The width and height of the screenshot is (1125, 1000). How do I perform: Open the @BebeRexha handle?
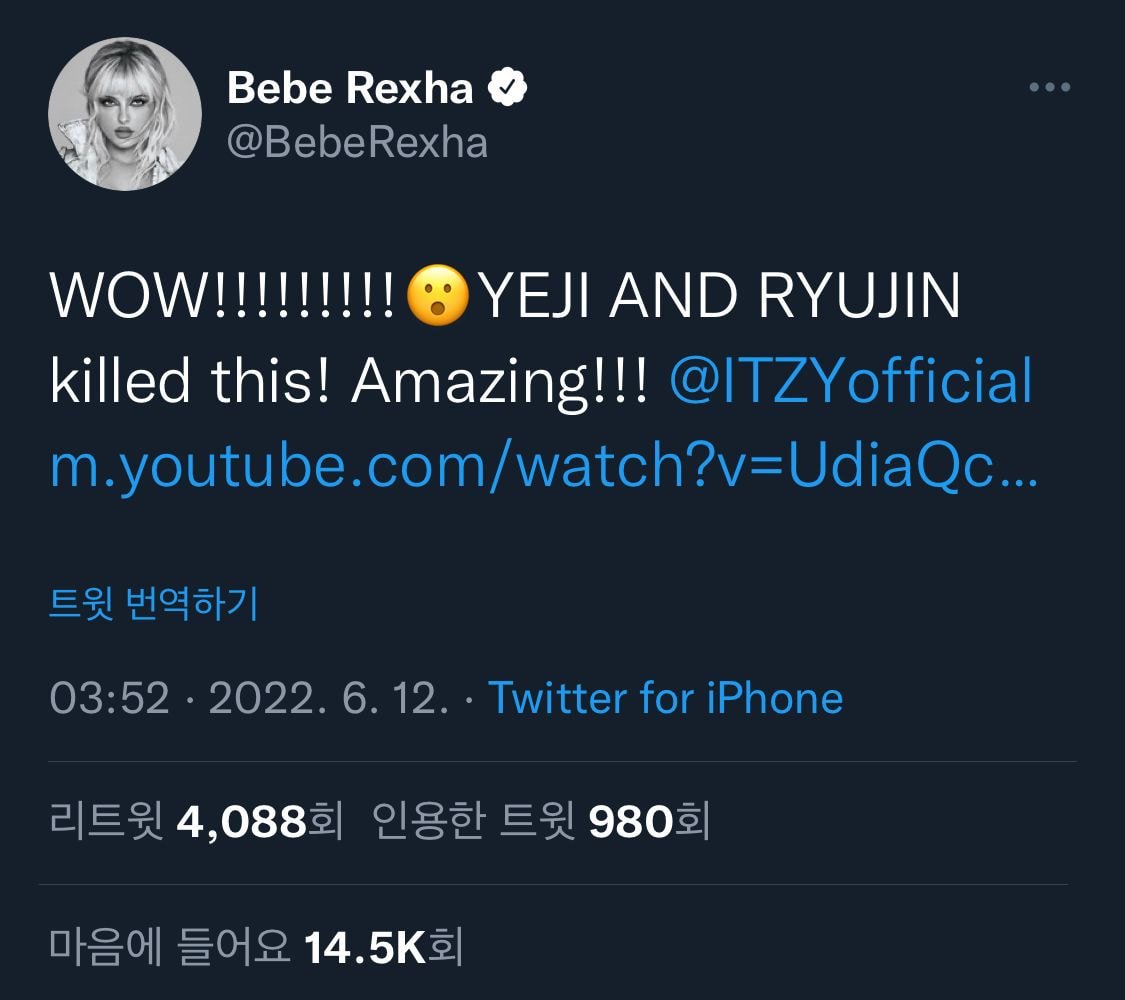click(x=357, y=142)
